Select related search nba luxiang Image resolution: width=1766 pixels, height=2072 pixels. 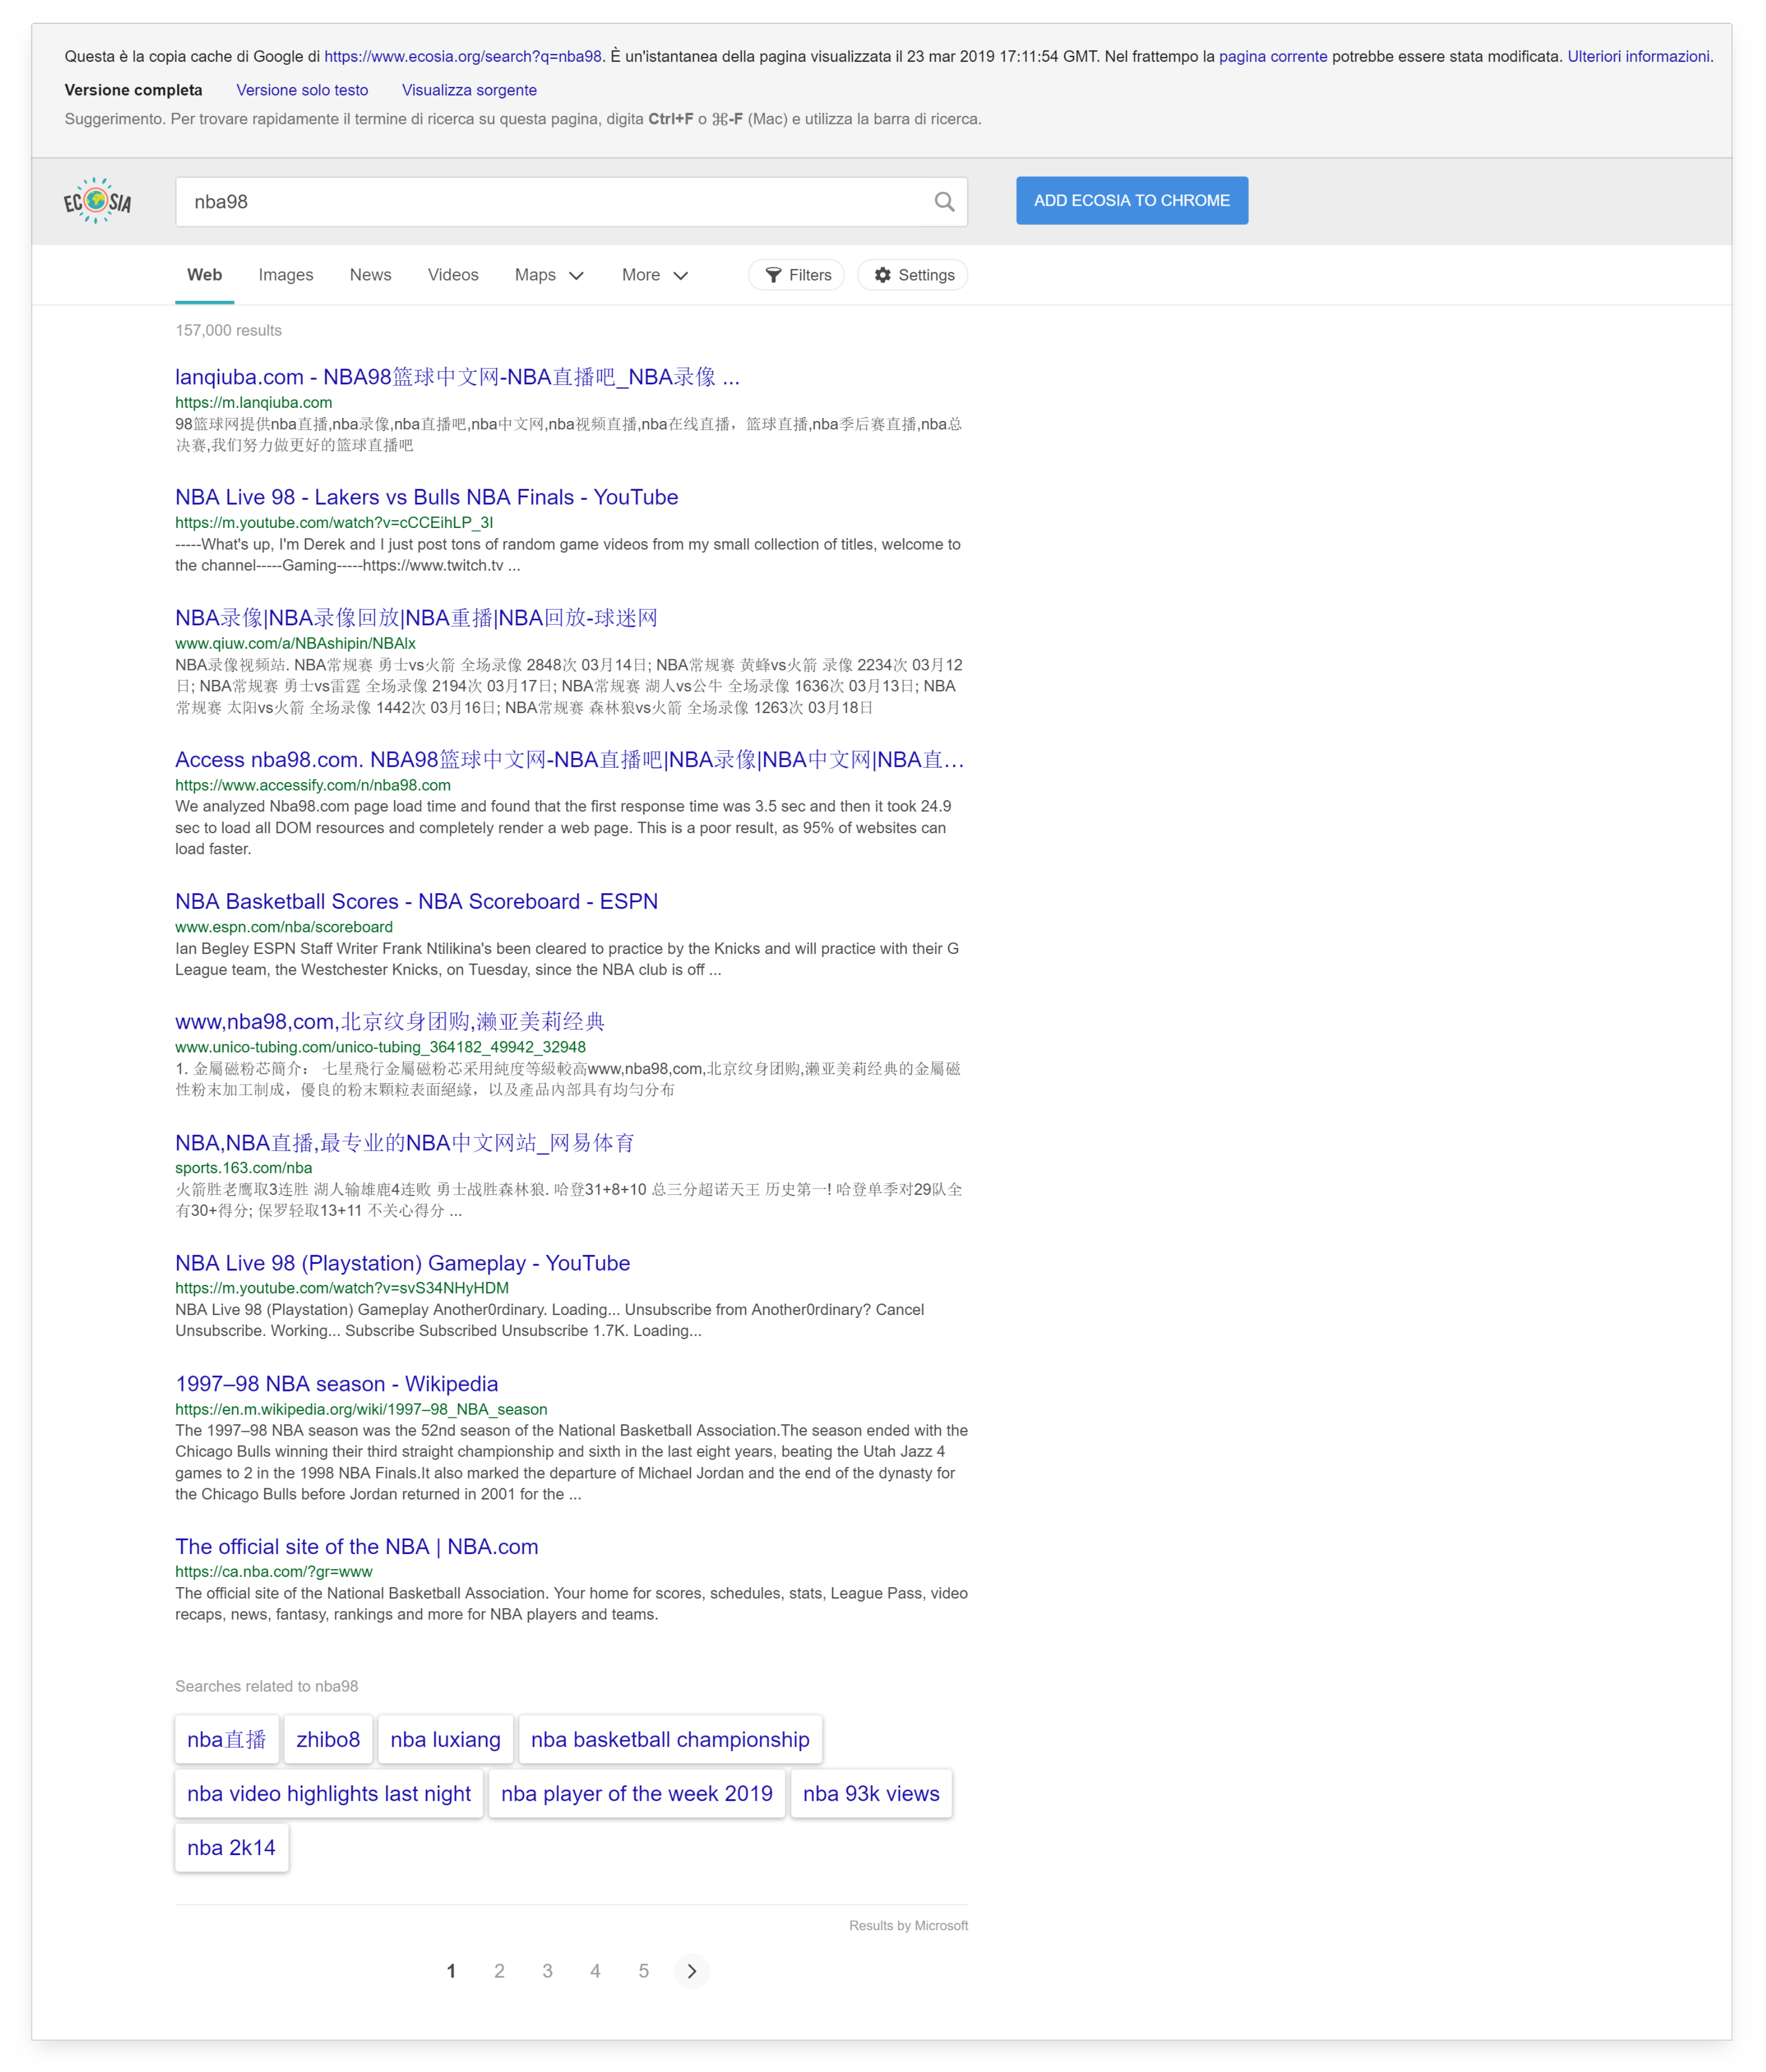coord(445,1739)
